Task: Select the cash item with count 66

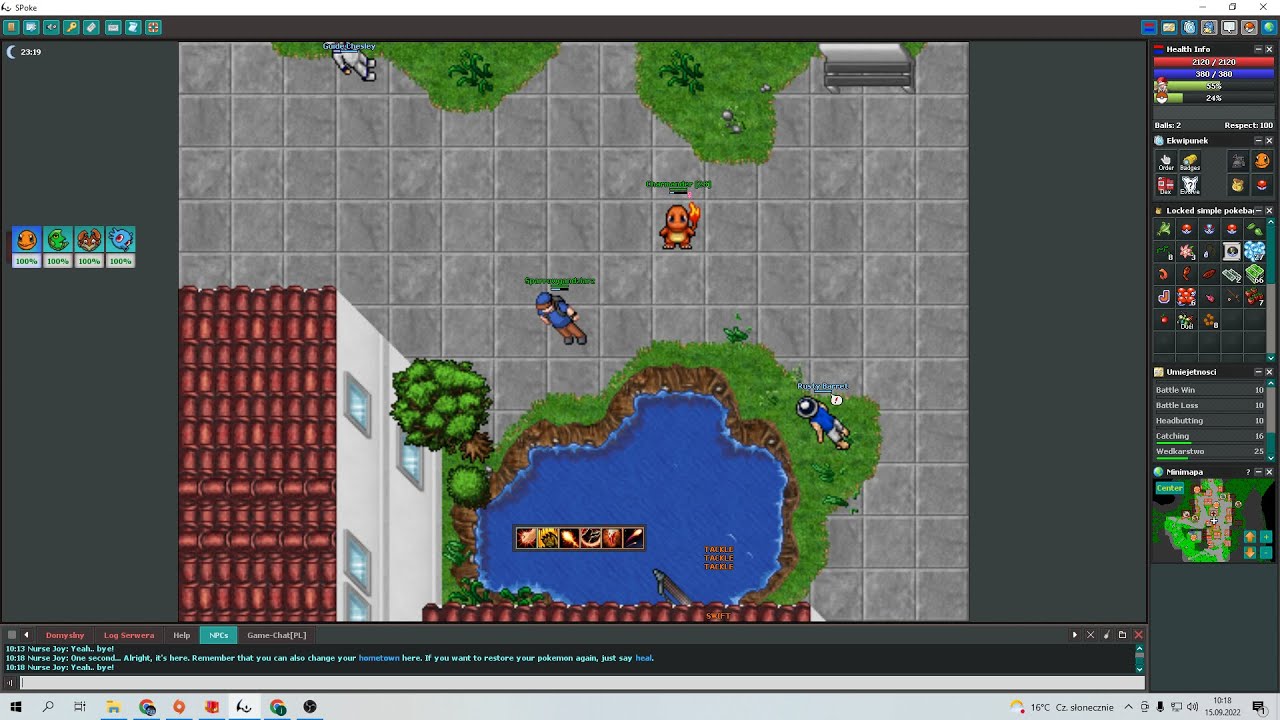Action: click(x=1255, y=274)
